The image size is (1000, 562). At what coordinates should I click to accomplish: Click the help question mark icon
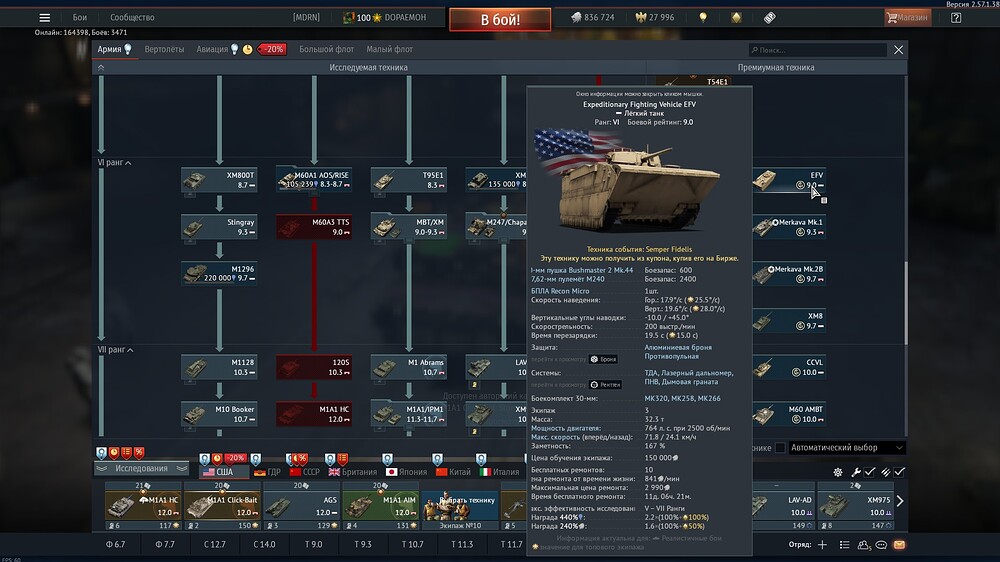(x=956, y=18)
